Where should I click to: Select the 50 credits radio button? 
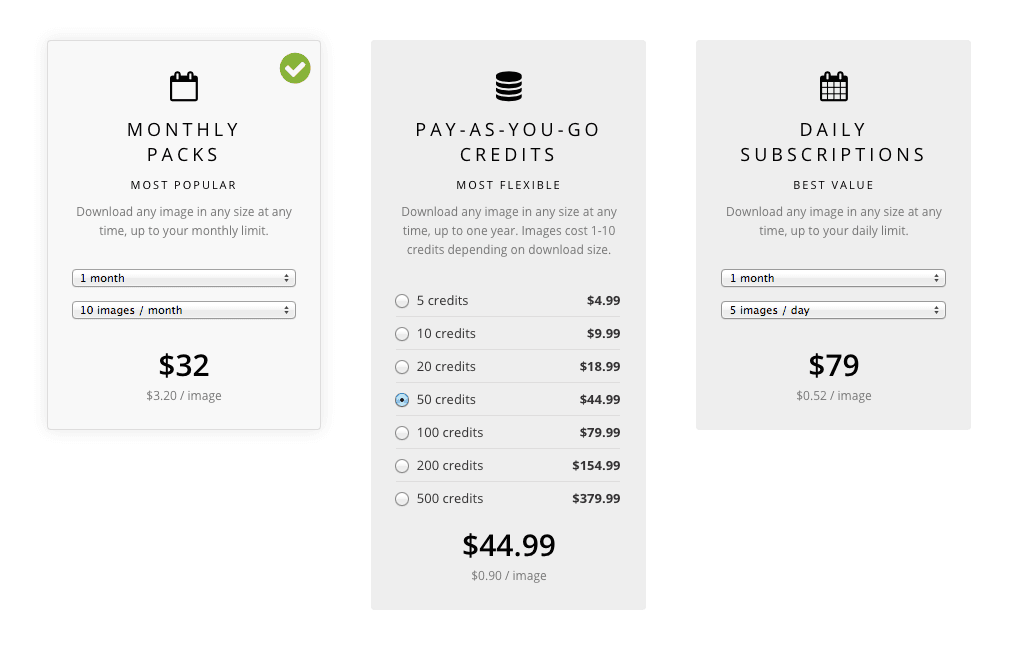(x=402, y=400)
